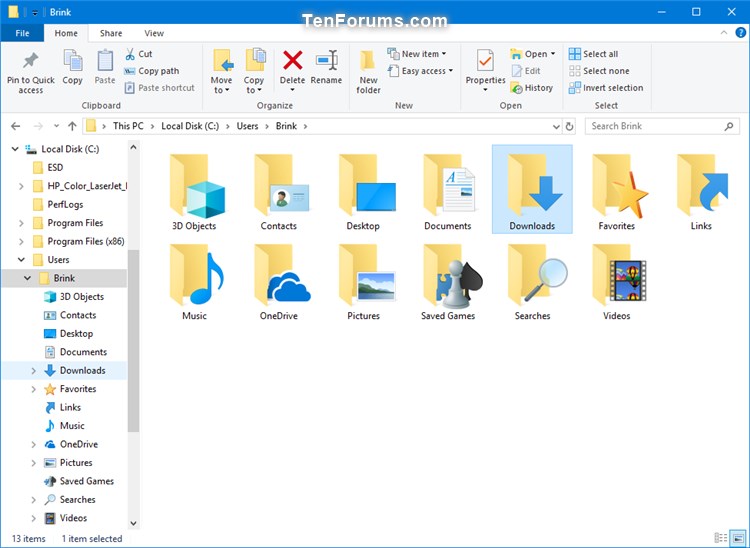
Task: Click History in Open group
Action: (x=531, y=88)
